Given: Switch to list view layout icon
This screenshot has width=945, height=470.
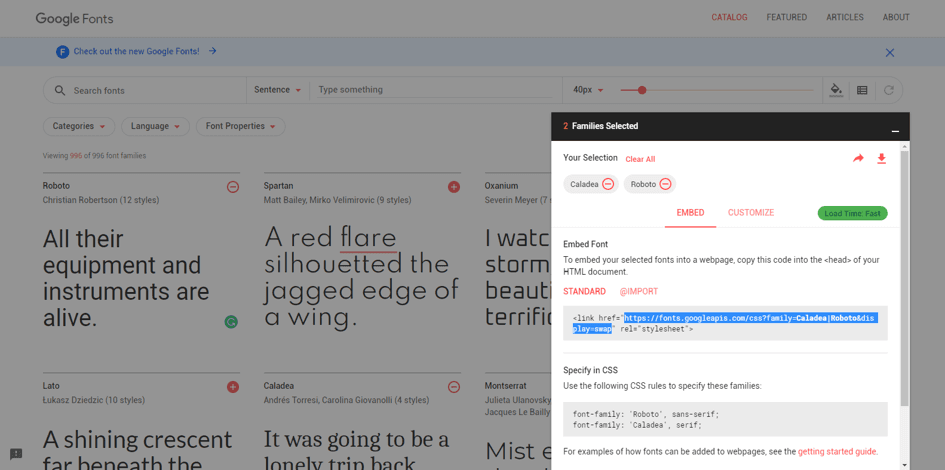Looking at the screenshot, I should [862, 90].
